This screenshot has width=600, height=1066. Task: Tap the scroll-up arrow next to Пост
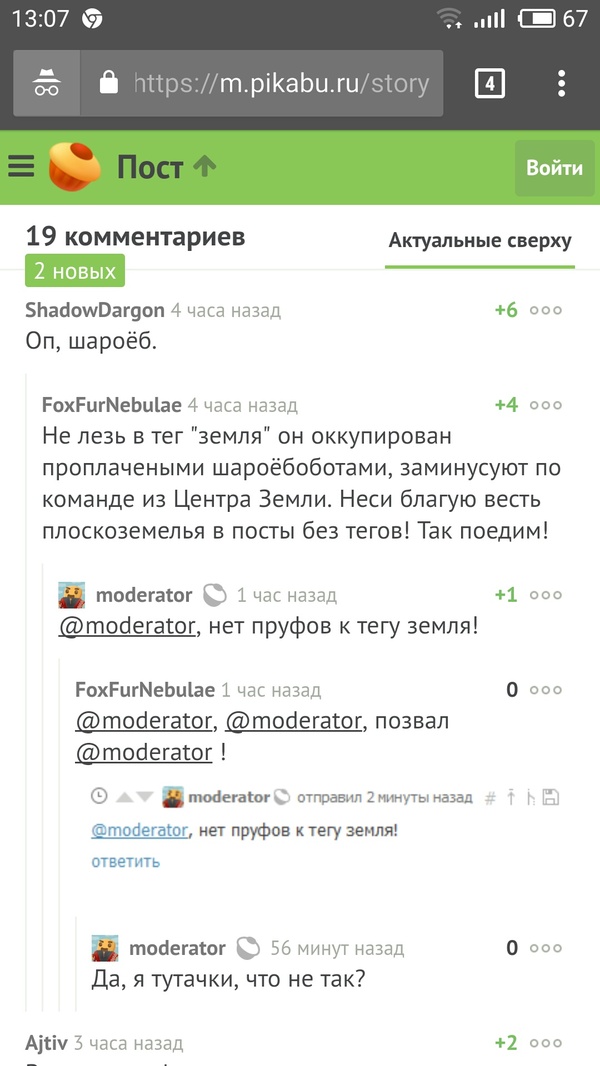pyautogui.click(x=205, y=166)
